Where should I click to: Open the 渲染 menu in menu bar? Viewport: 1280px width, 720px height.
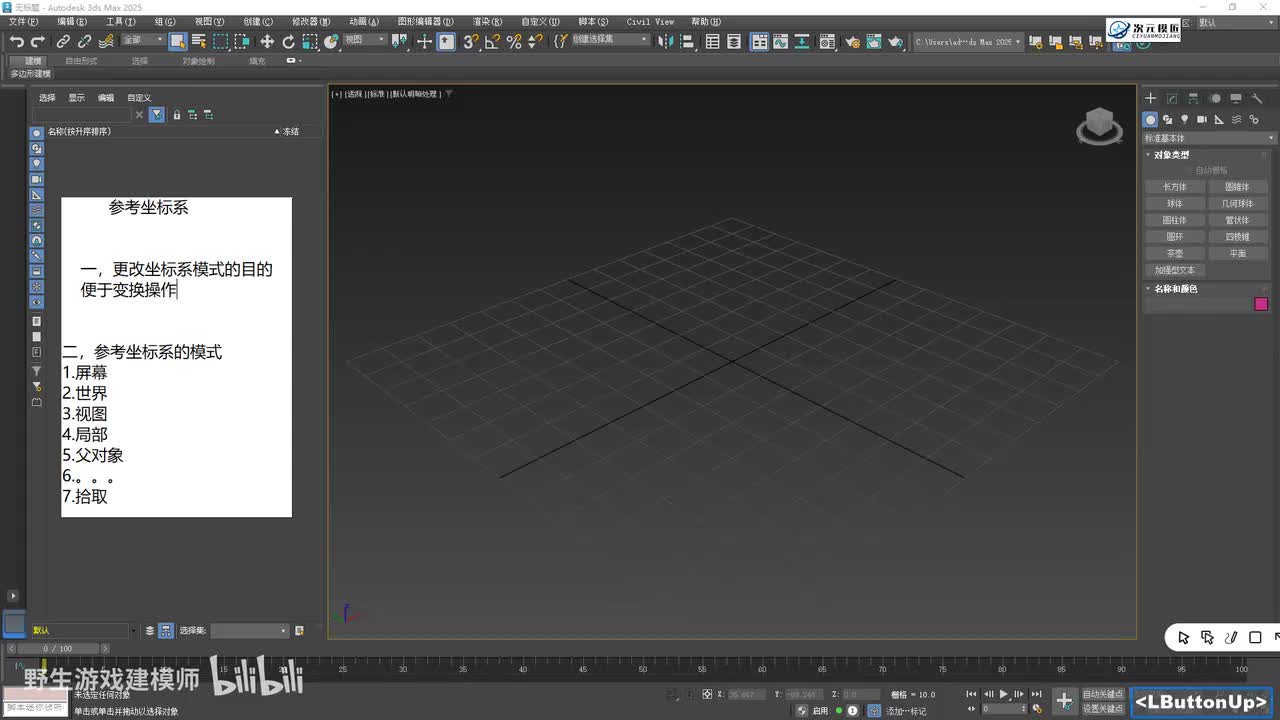point(489,21)
